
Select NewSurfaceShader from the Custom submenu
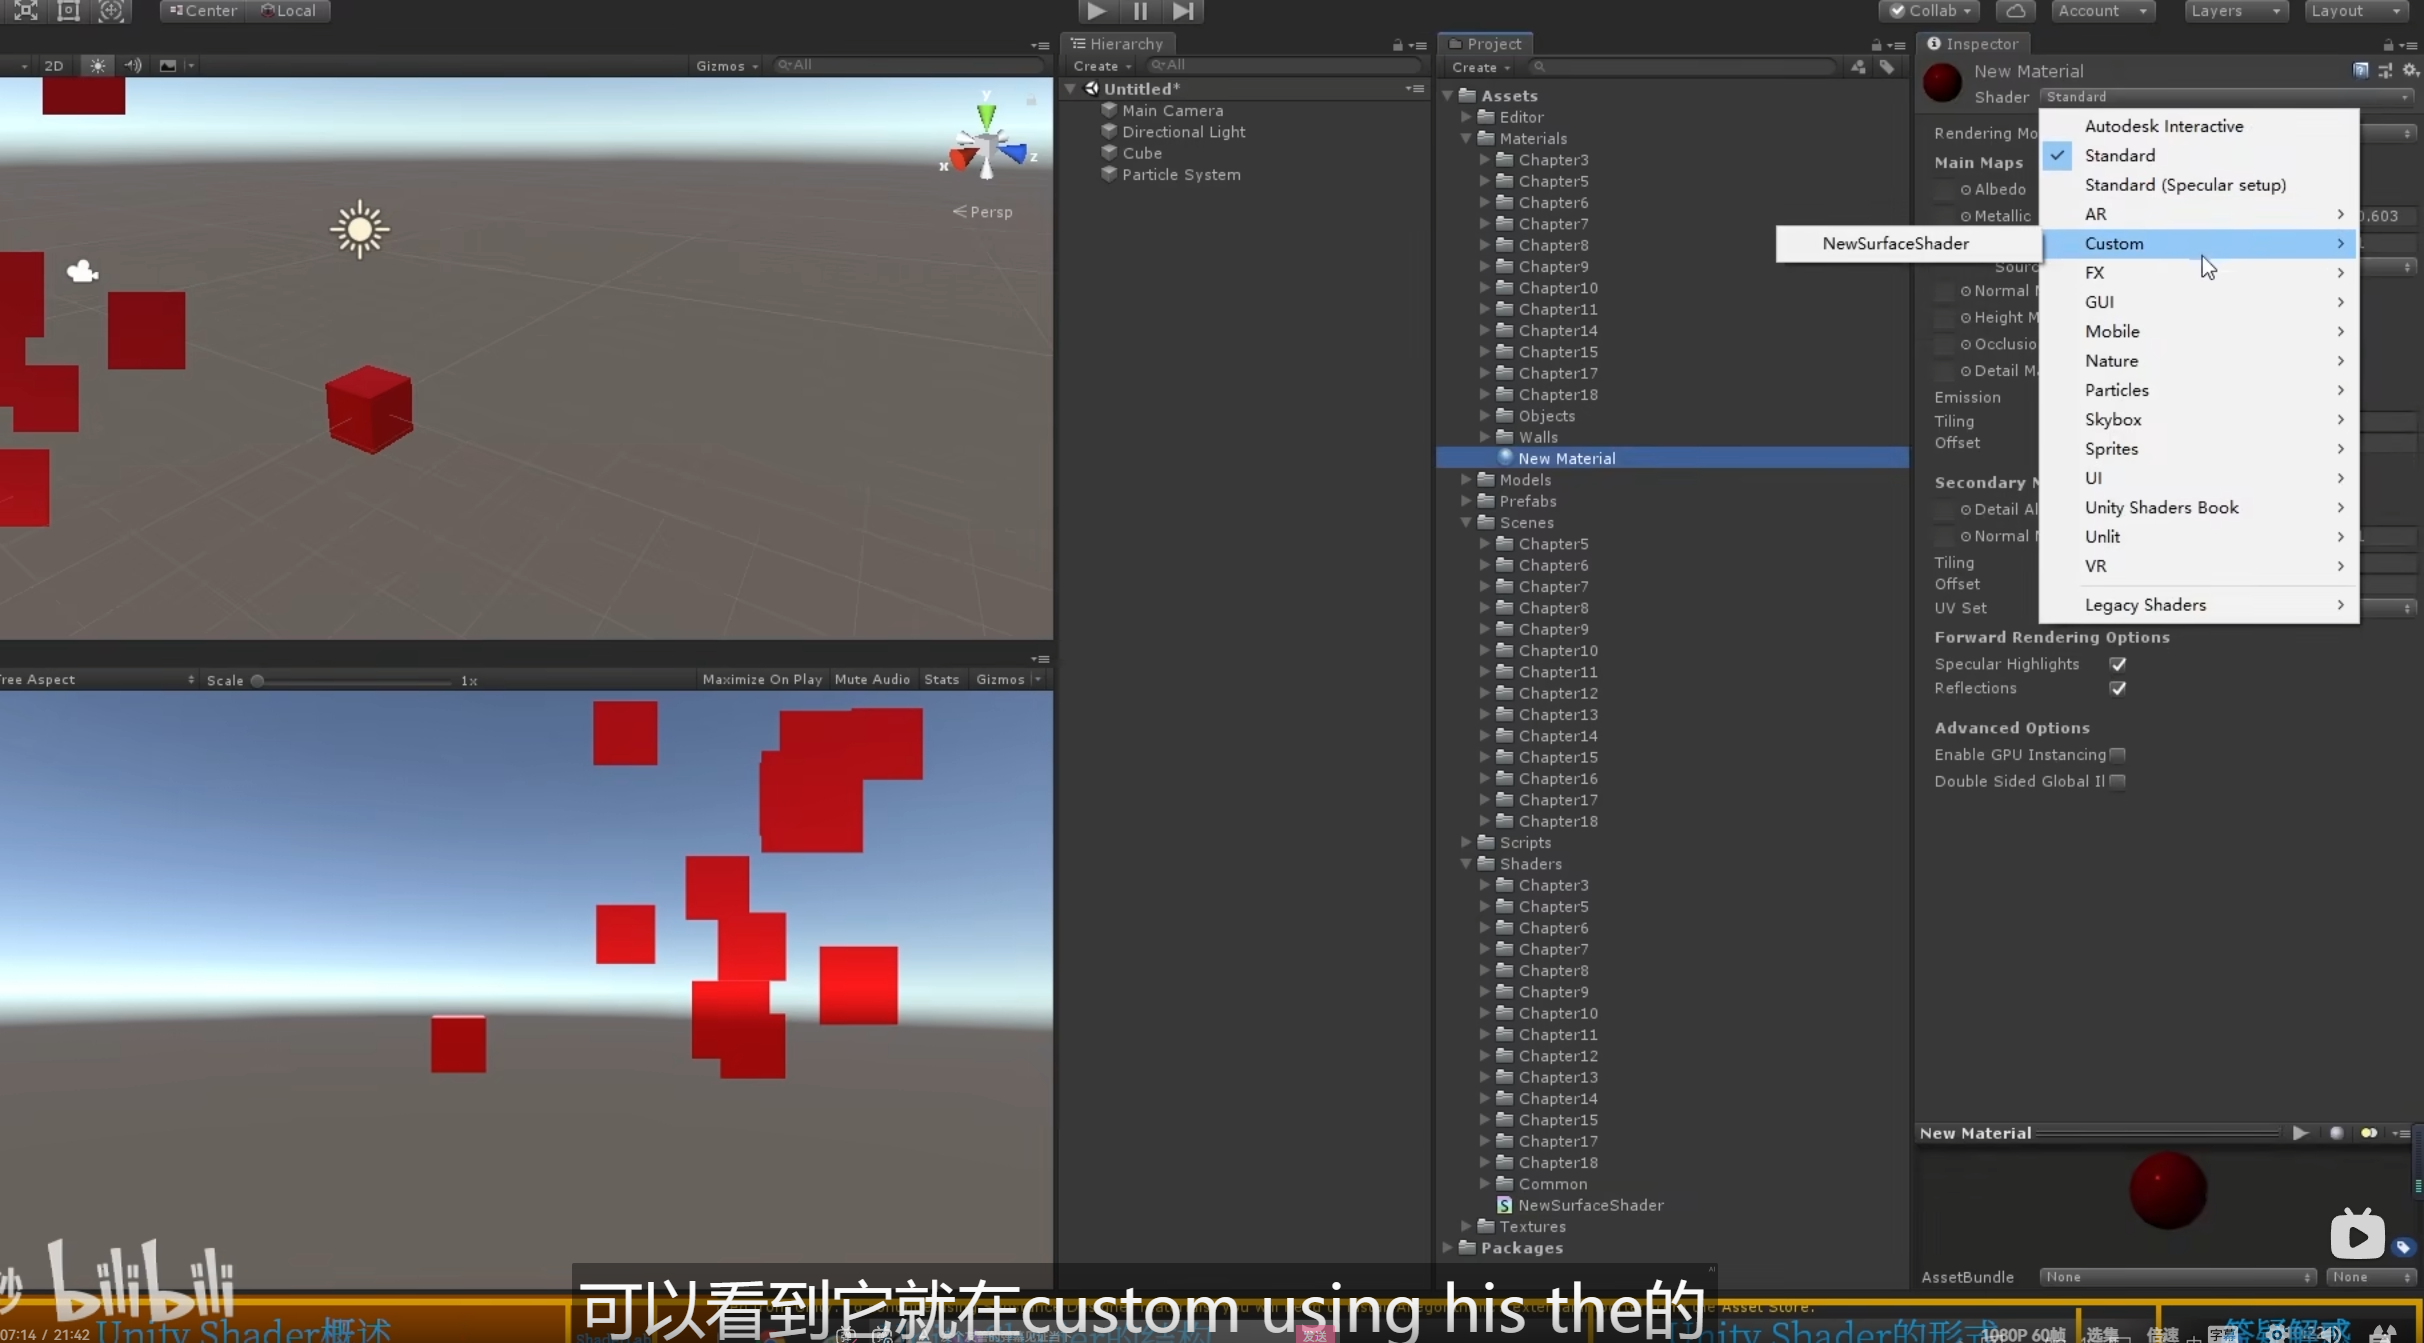pyautogui.click(x=1895, y=244)
